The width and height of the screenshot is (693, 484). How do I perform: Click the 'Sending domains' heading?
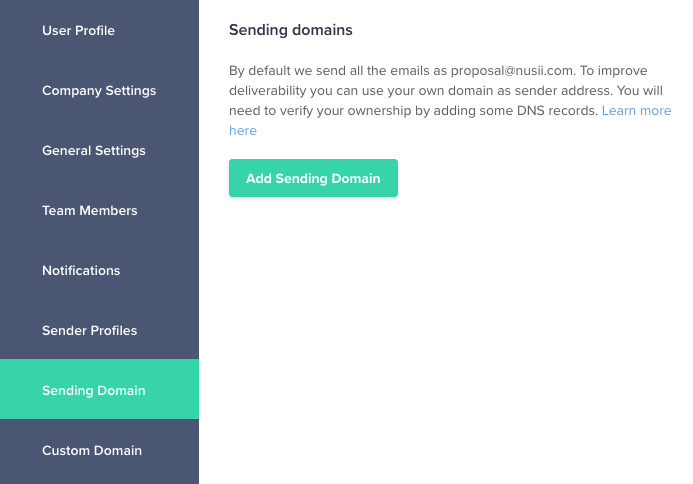tap(291, 30)
